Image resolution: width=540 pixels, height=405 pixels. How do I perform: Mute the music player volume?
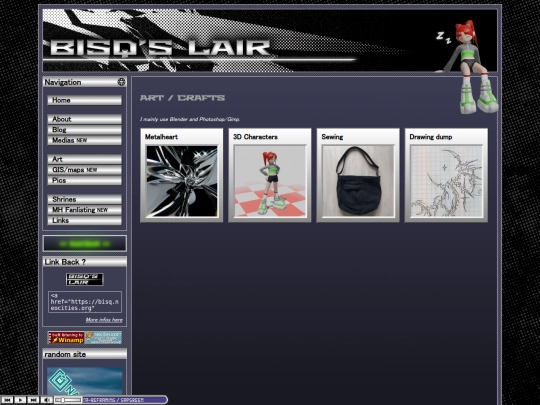[46, 400]
